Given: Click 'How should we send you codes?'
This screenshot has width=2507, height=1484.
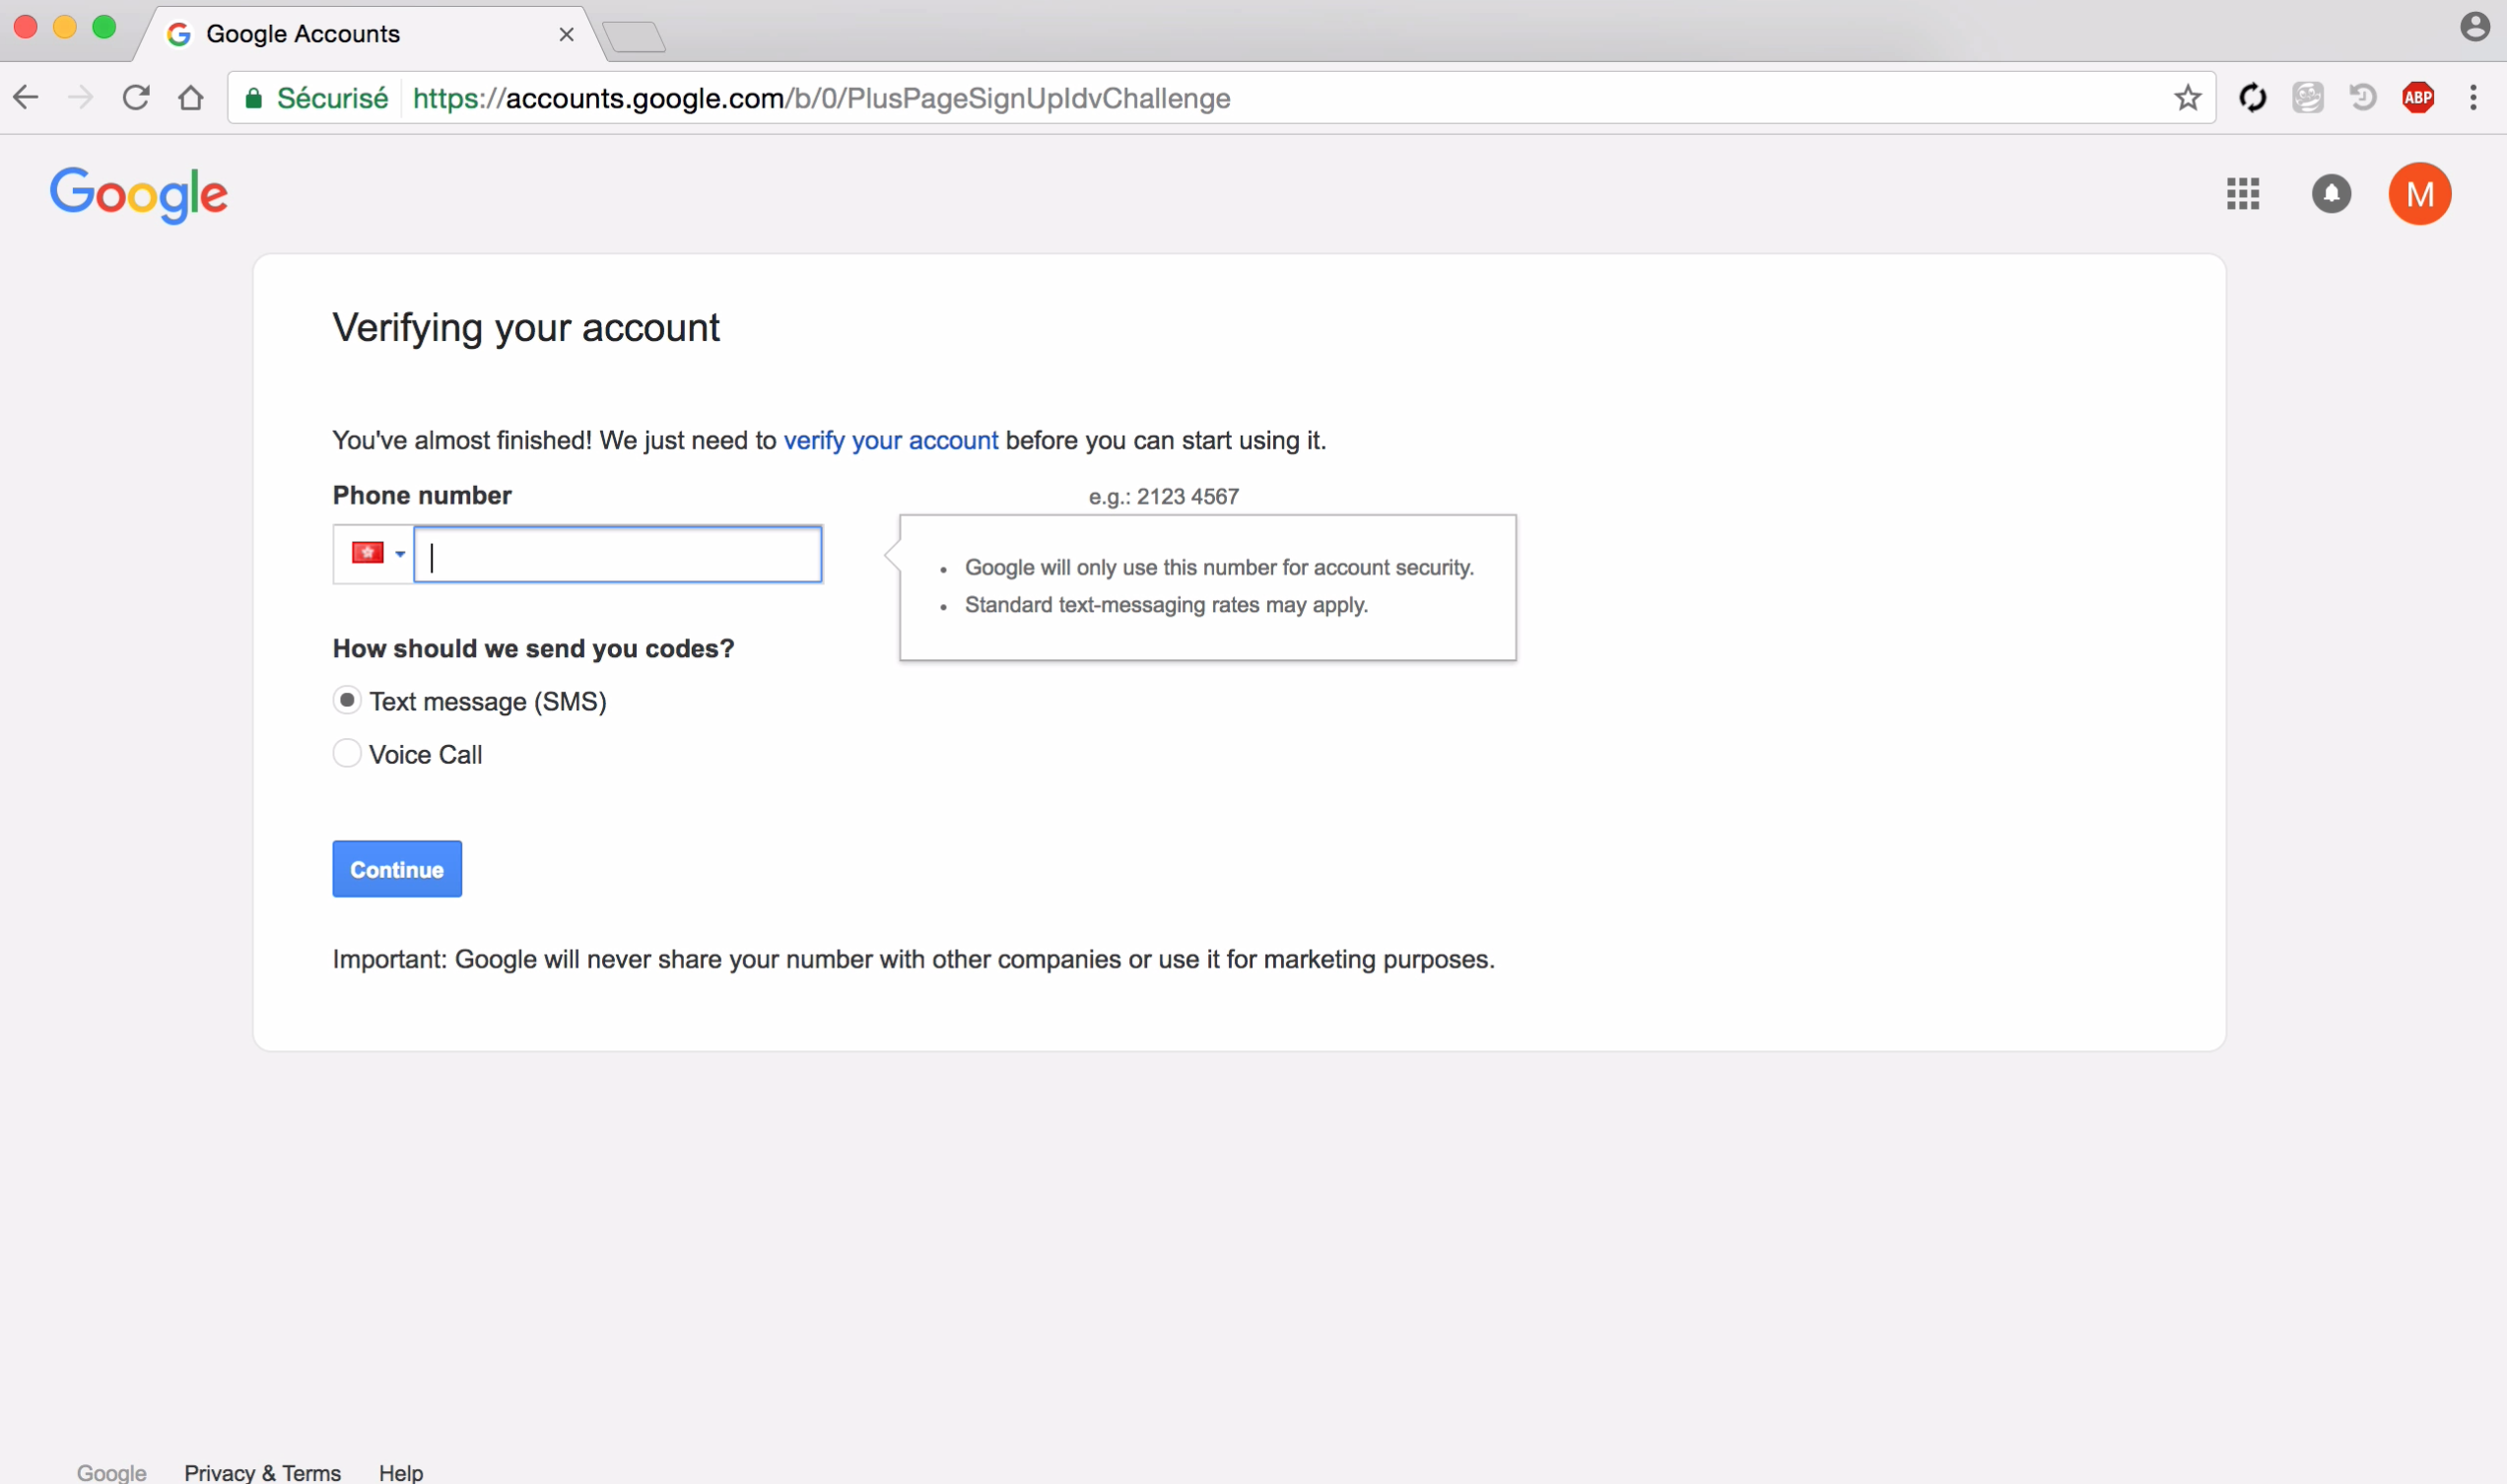Looking at the screenshot, I should (x=533, y=648).
